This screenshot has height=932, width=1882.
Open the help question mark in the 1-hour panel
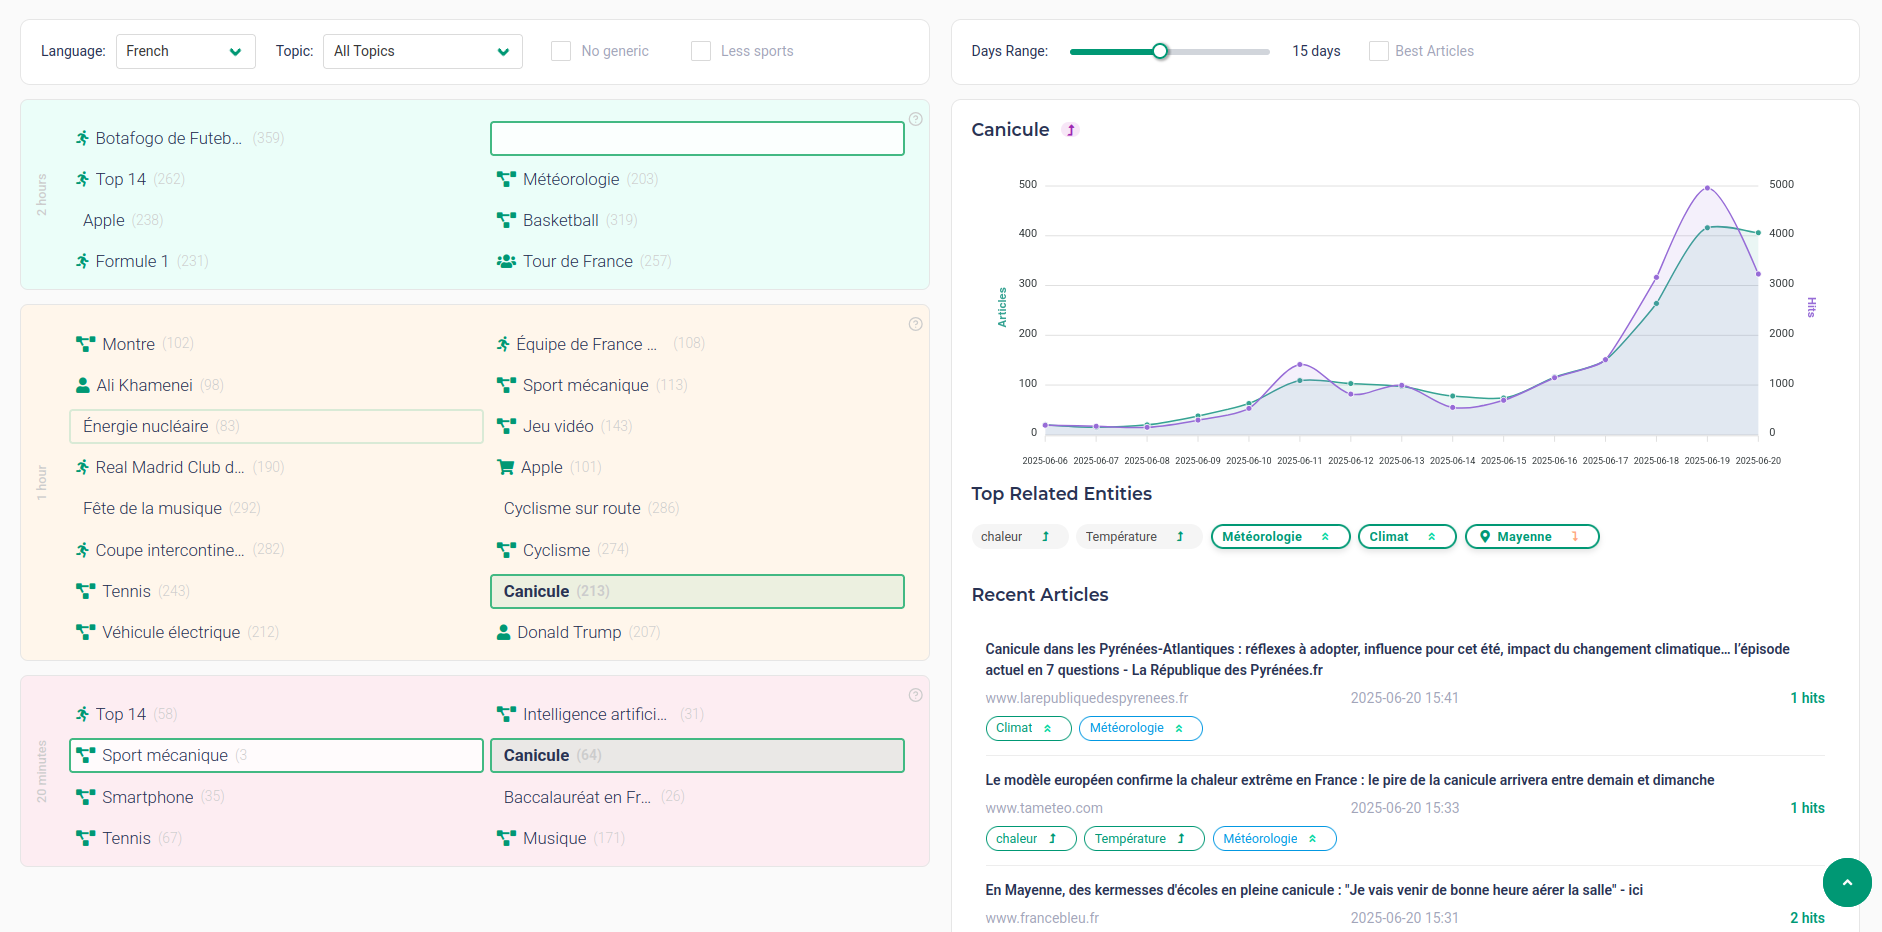tap(915, 324)
